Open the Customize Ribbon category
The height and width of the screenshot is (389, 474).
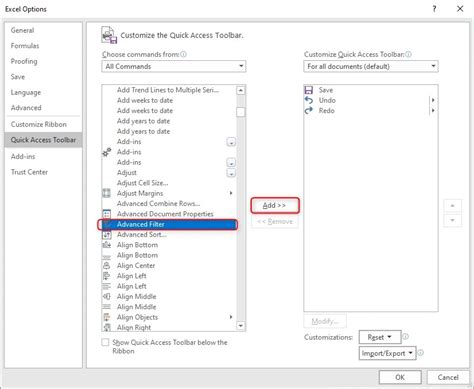tap(39, 124)
